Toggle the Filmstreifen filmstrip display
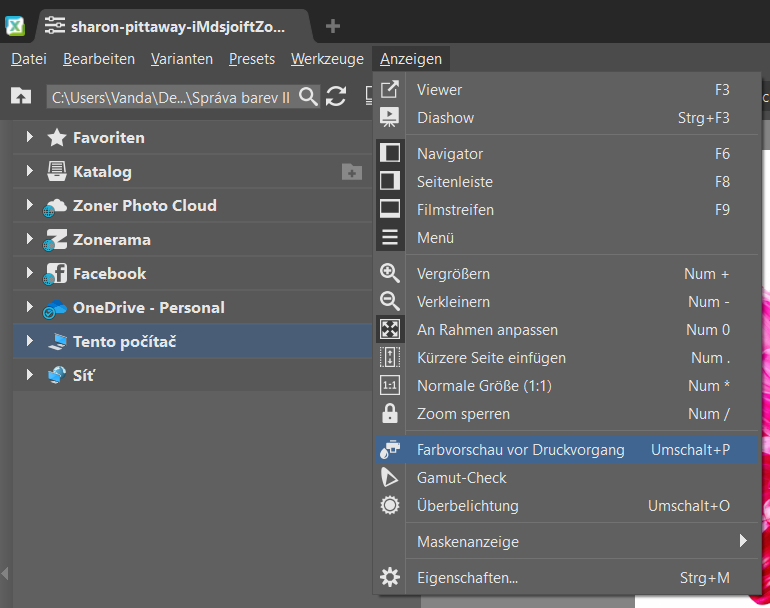The width and height of the screenshot is (770, 608). click(x=455, y=210)
